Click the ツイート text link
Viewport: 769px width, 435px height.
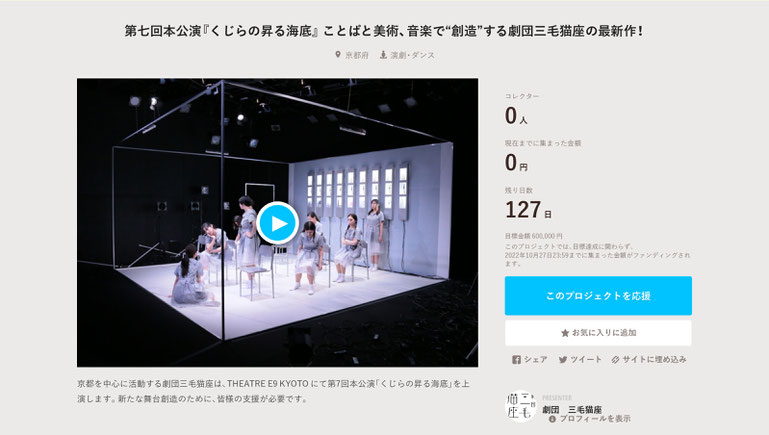point(586,359)
